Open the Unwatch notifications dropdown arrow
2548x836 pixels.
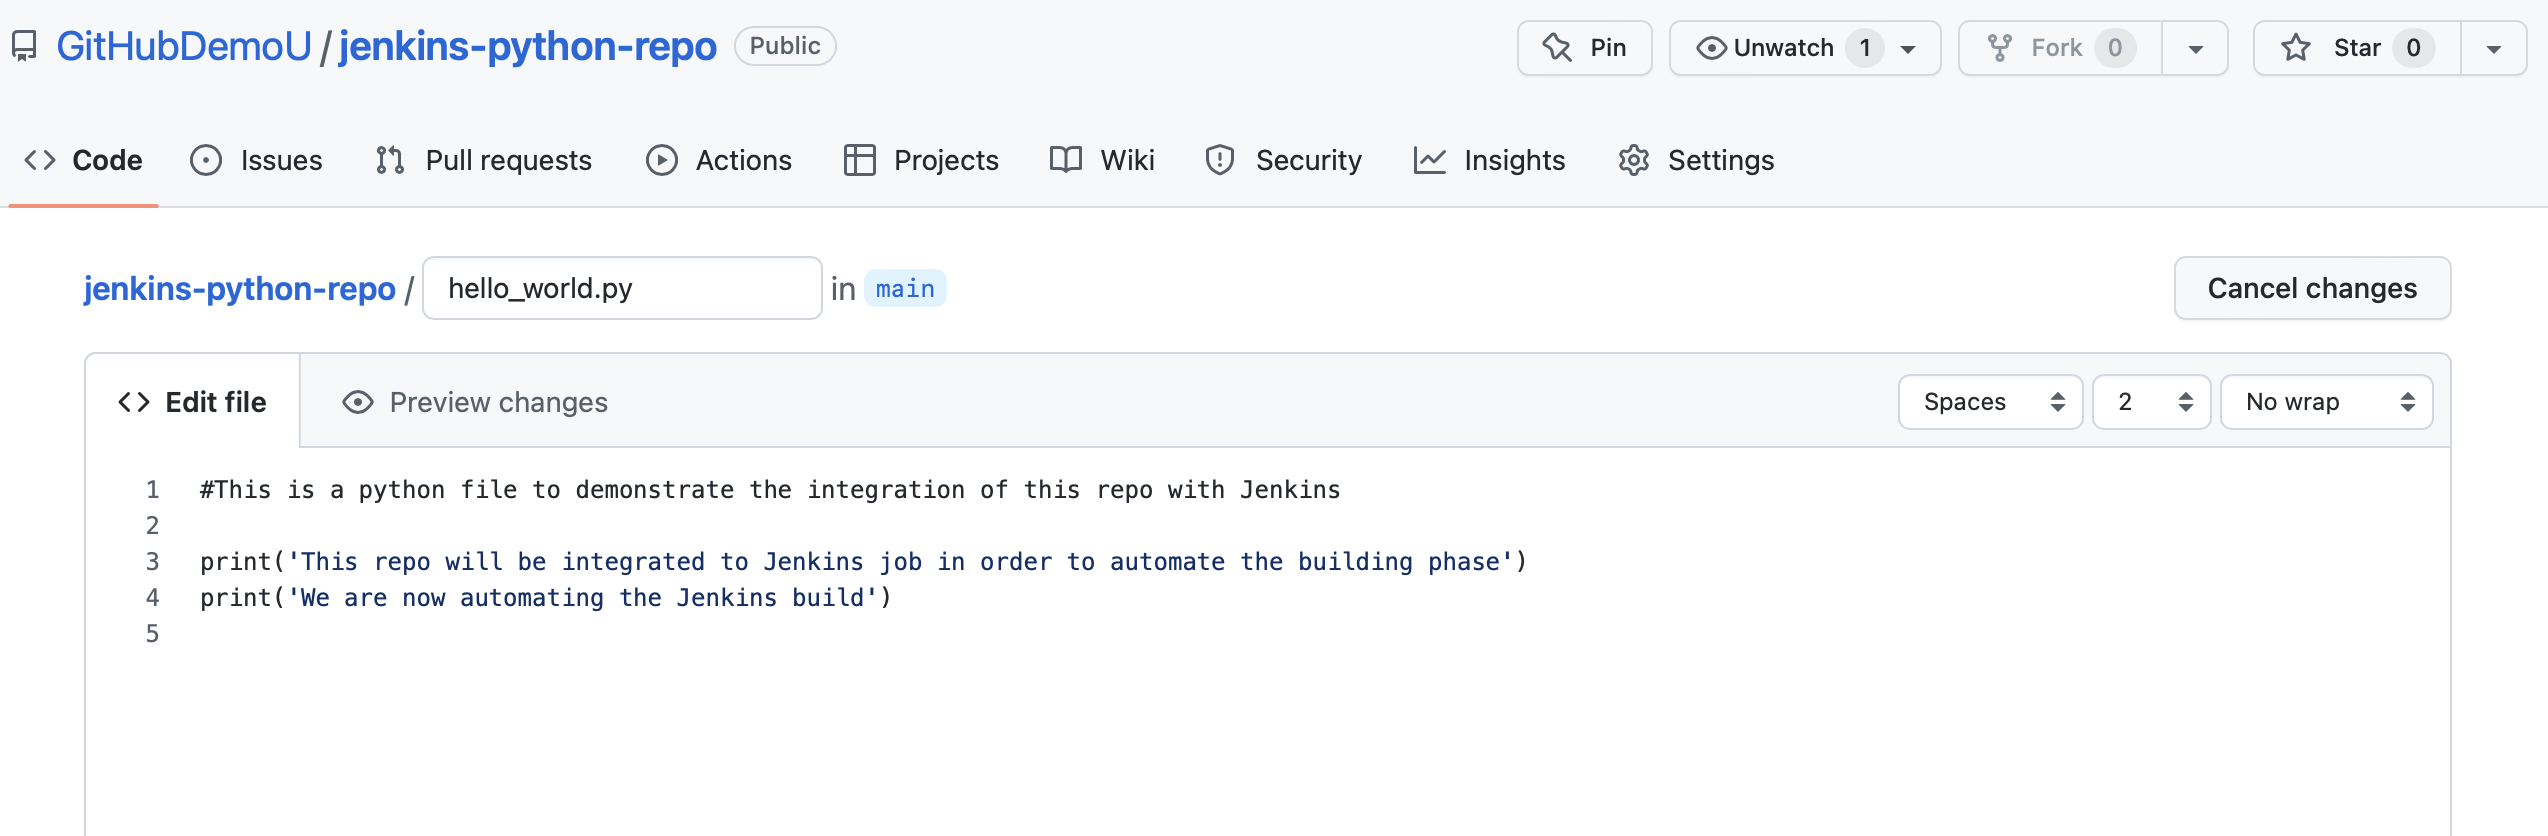[1908, 49]
